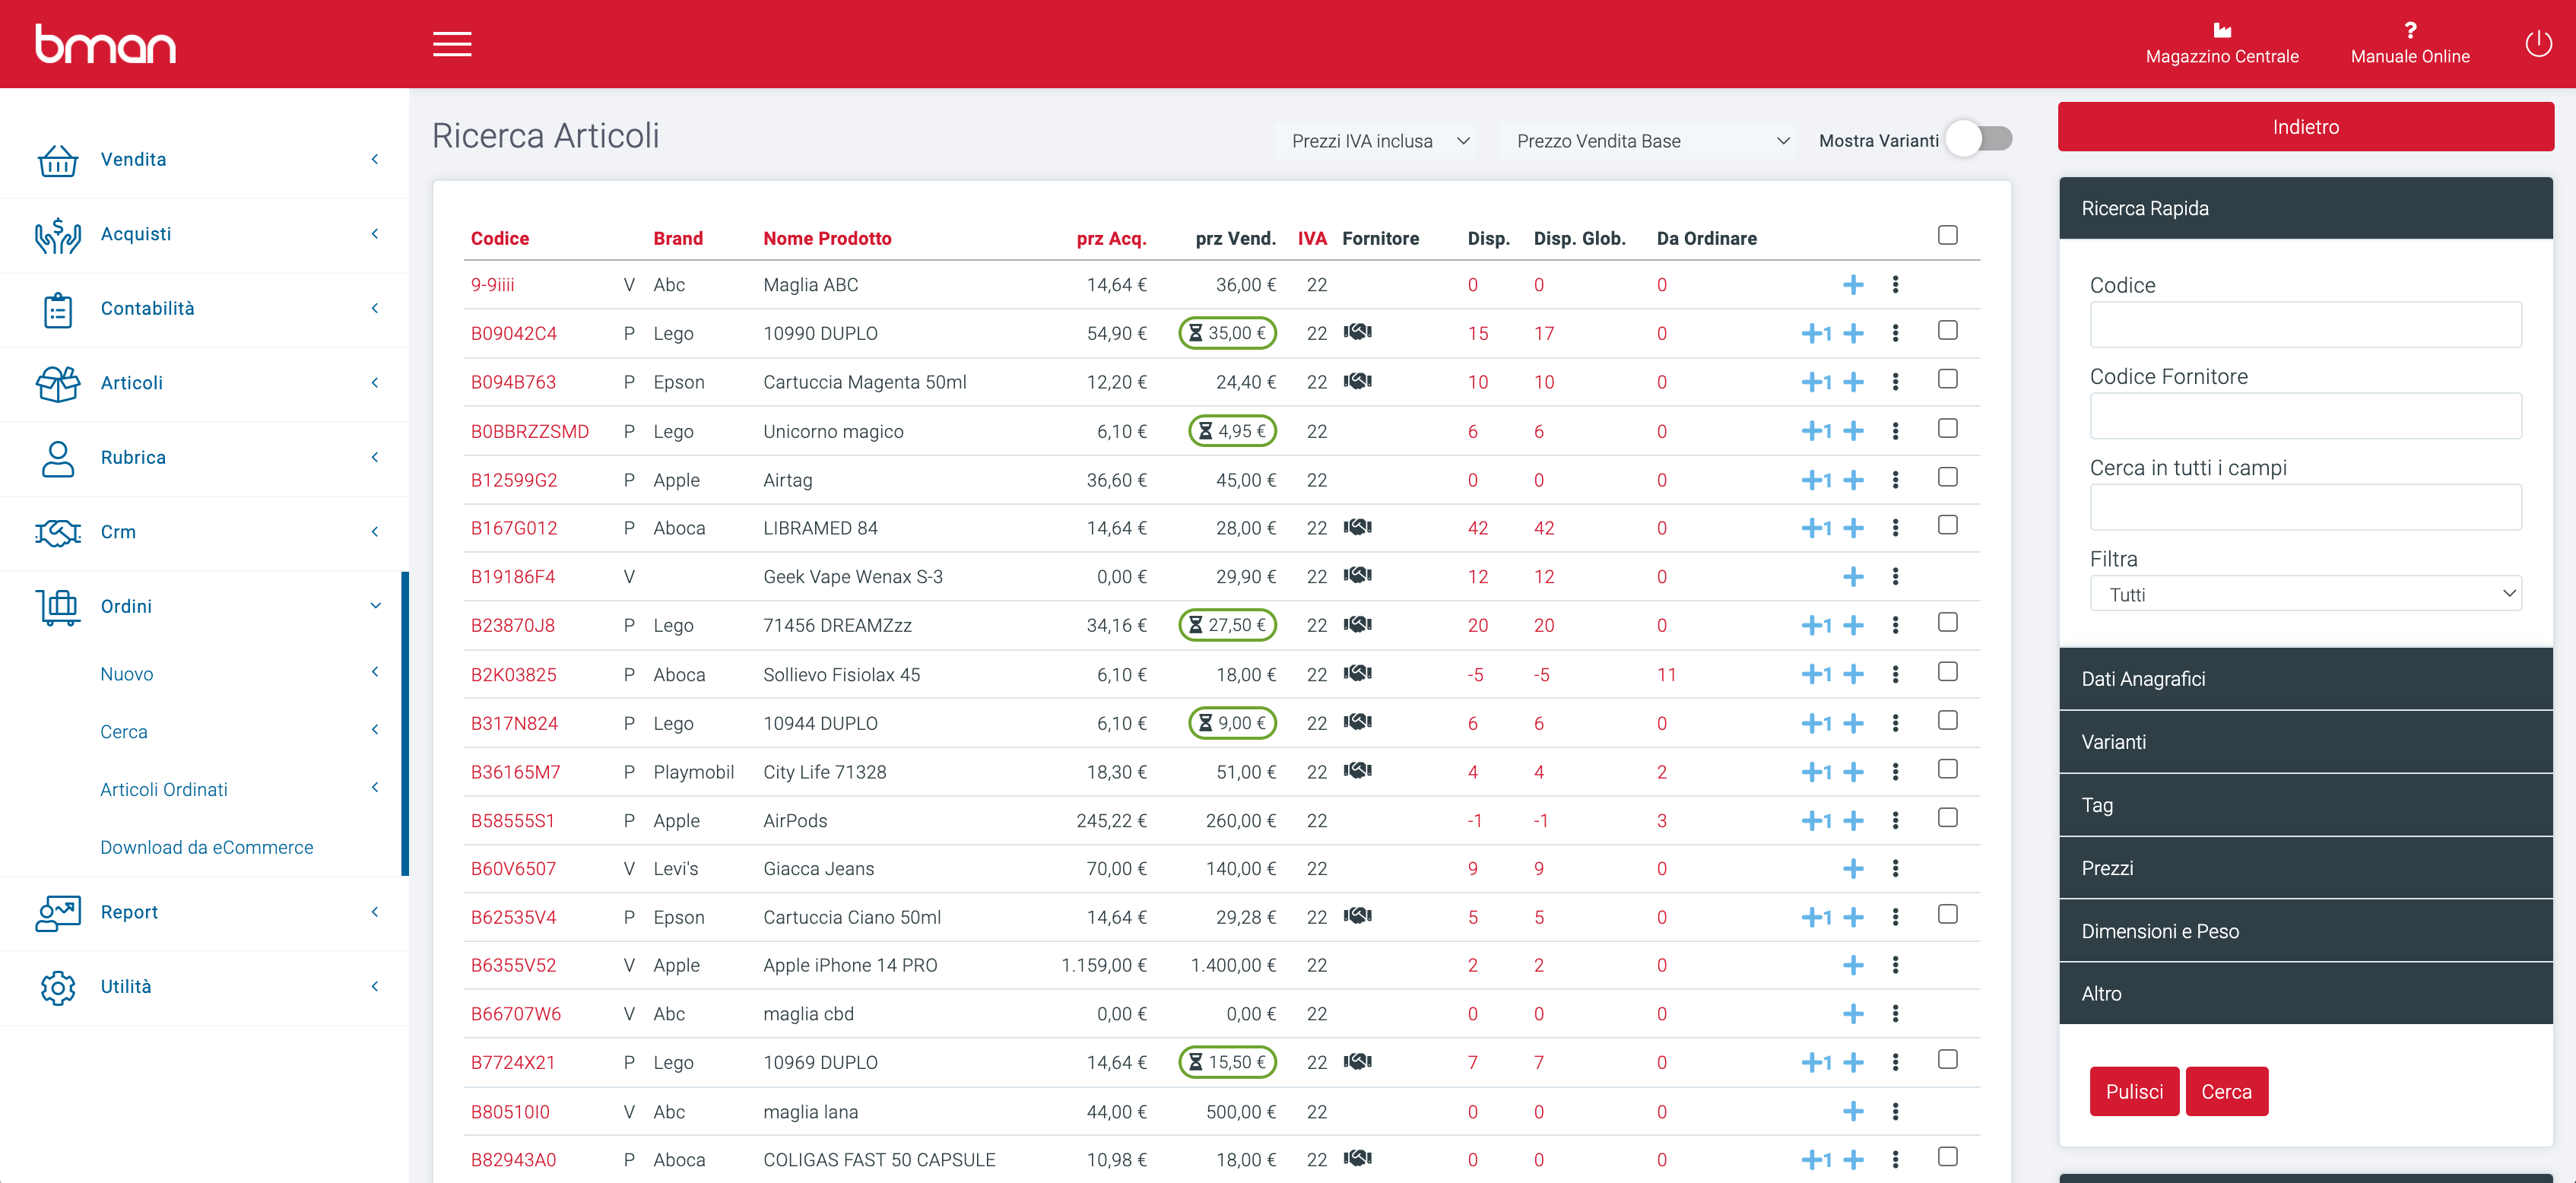Click the Report chart icon
Screen dimensions: 2576x1183
pos(58,912)
